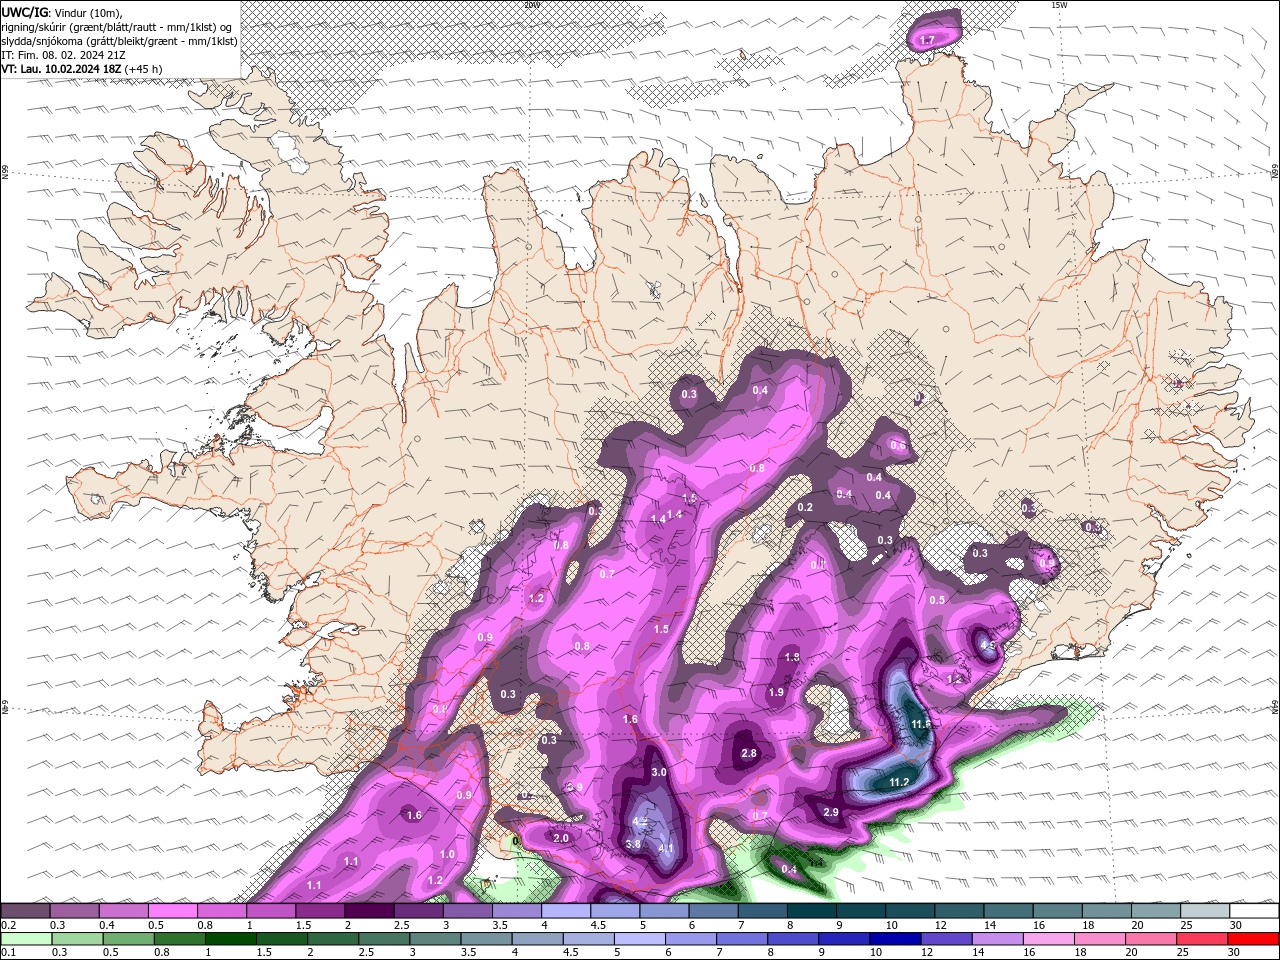The height and width of the screenshot is (960, 1280).
Task: Select the darkest purple snow swatch labeled 2
Action: click(368, 911)
